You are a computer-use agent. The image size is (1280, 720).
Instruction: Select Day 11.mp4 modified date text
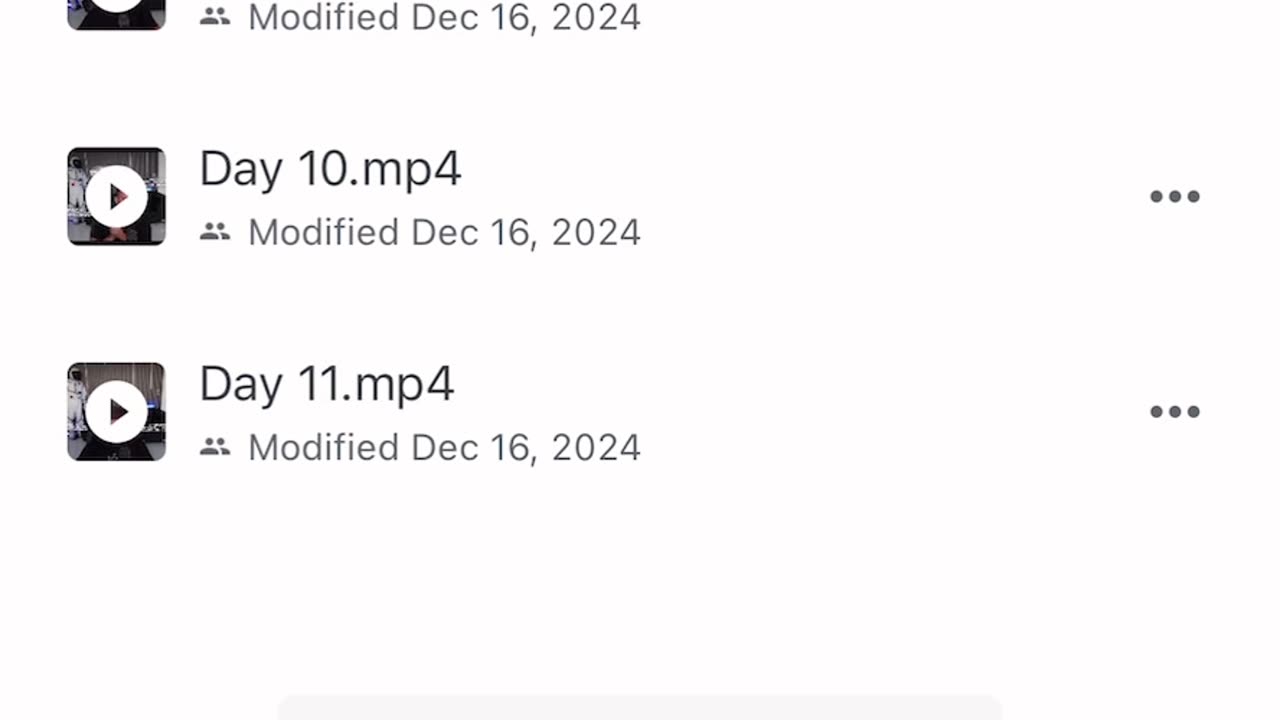(444, 447)
